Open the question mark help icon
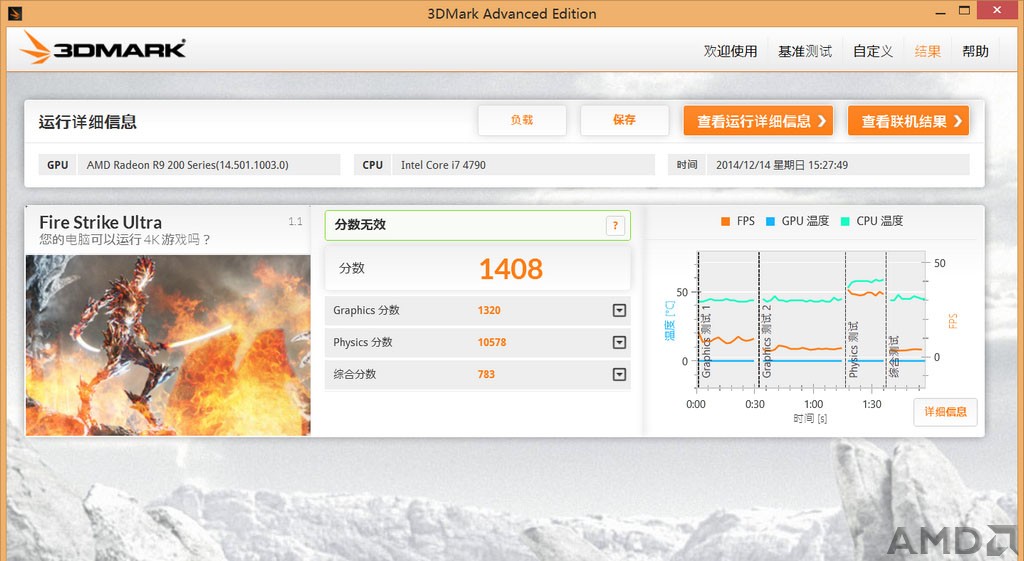1024x561 pixels. coord(615,226)
